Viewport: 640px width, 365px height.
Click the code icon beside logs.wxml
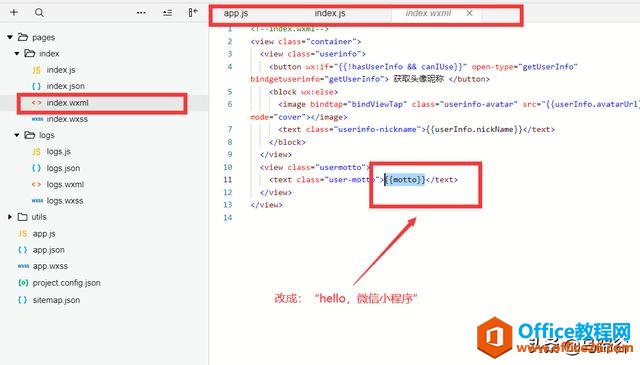pos(36,184)
